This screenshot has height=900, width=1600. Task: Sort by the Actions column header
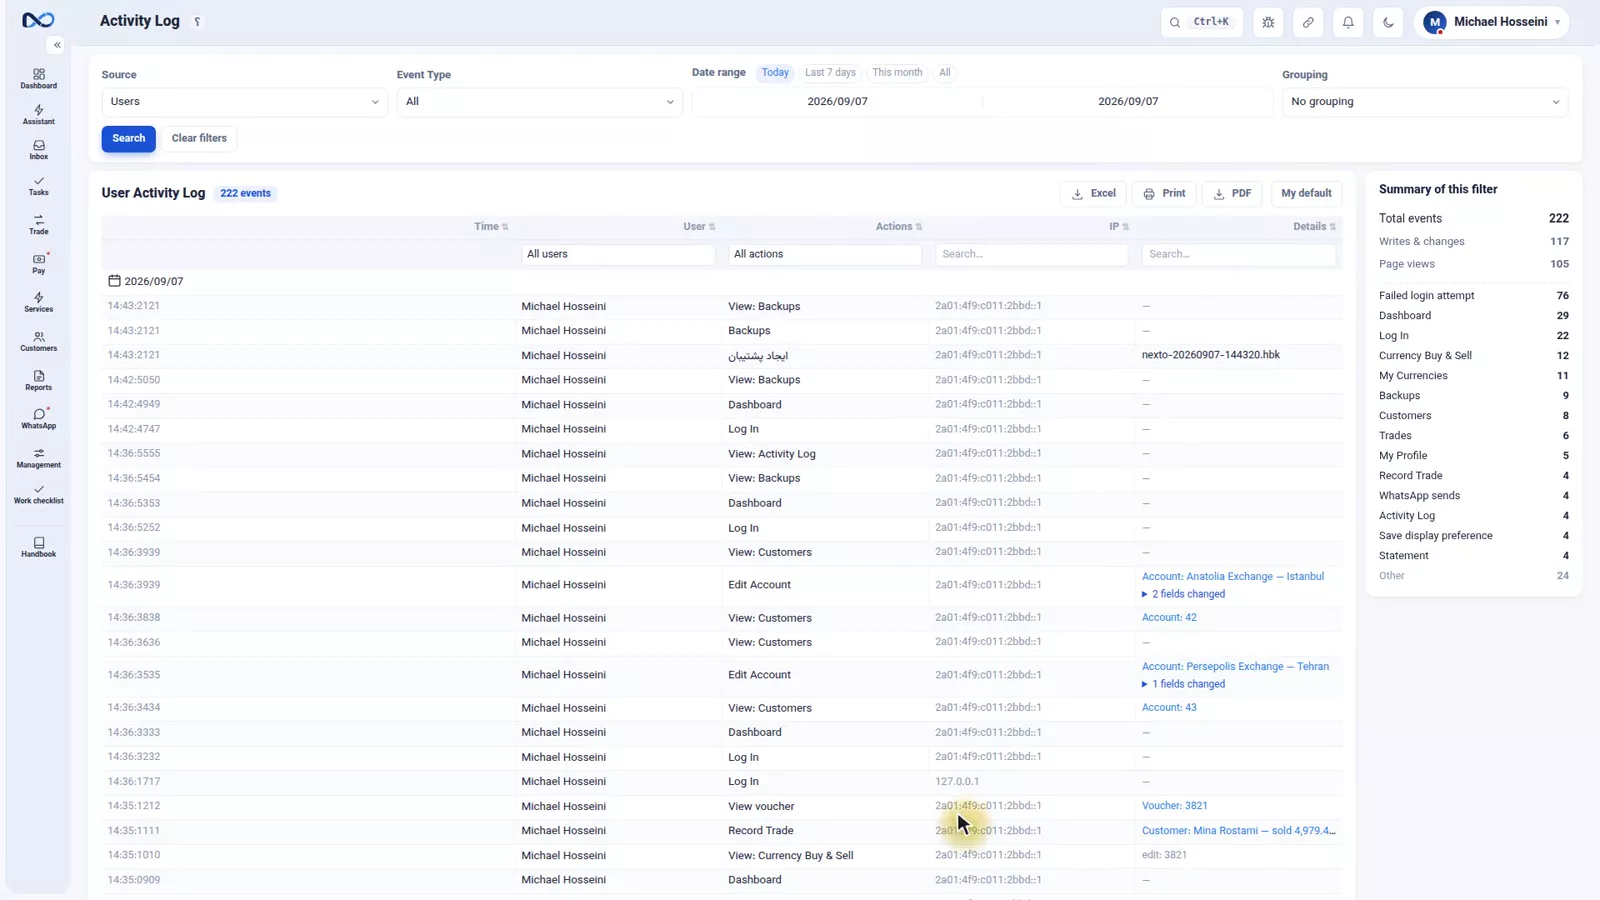coord(899,227)
